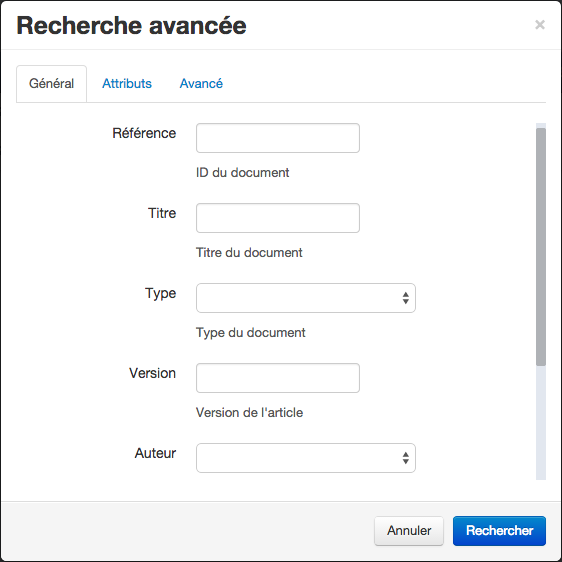Image resolution: width=562 pixels, height=562 pixels.
Task: Focus the Référence text field
Action: 278,138
